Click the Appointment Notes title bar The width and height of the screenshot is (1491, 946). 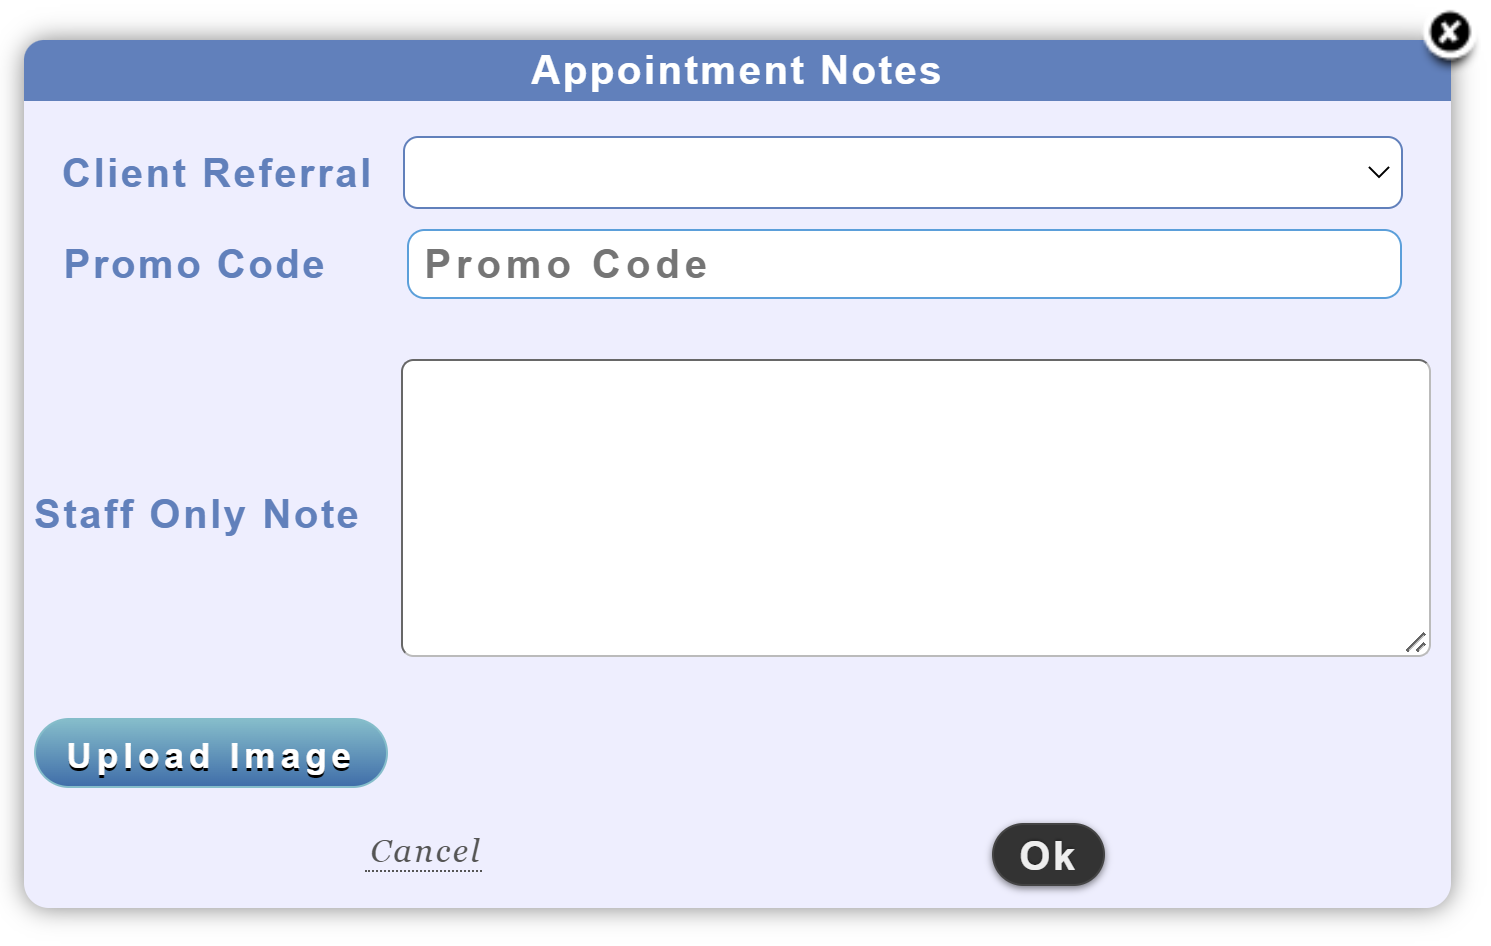coord(737,70)
